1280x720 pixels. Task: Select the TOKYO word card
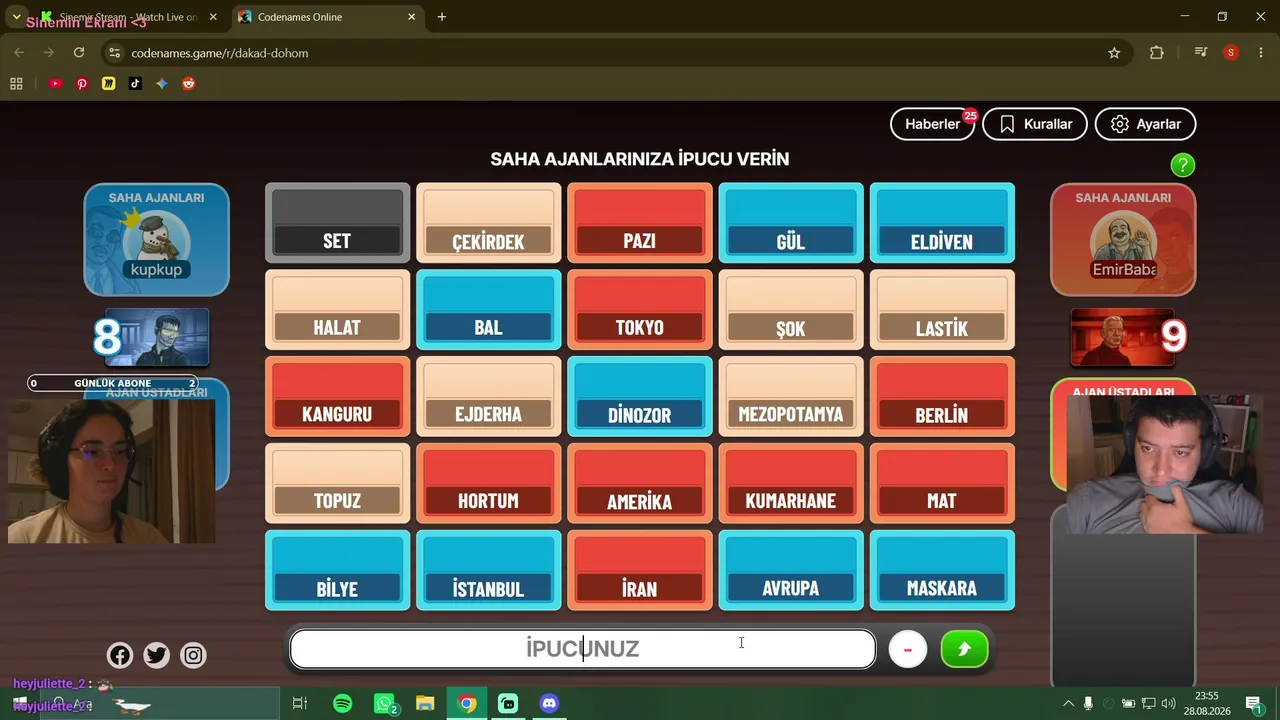(x=640, y=310)
